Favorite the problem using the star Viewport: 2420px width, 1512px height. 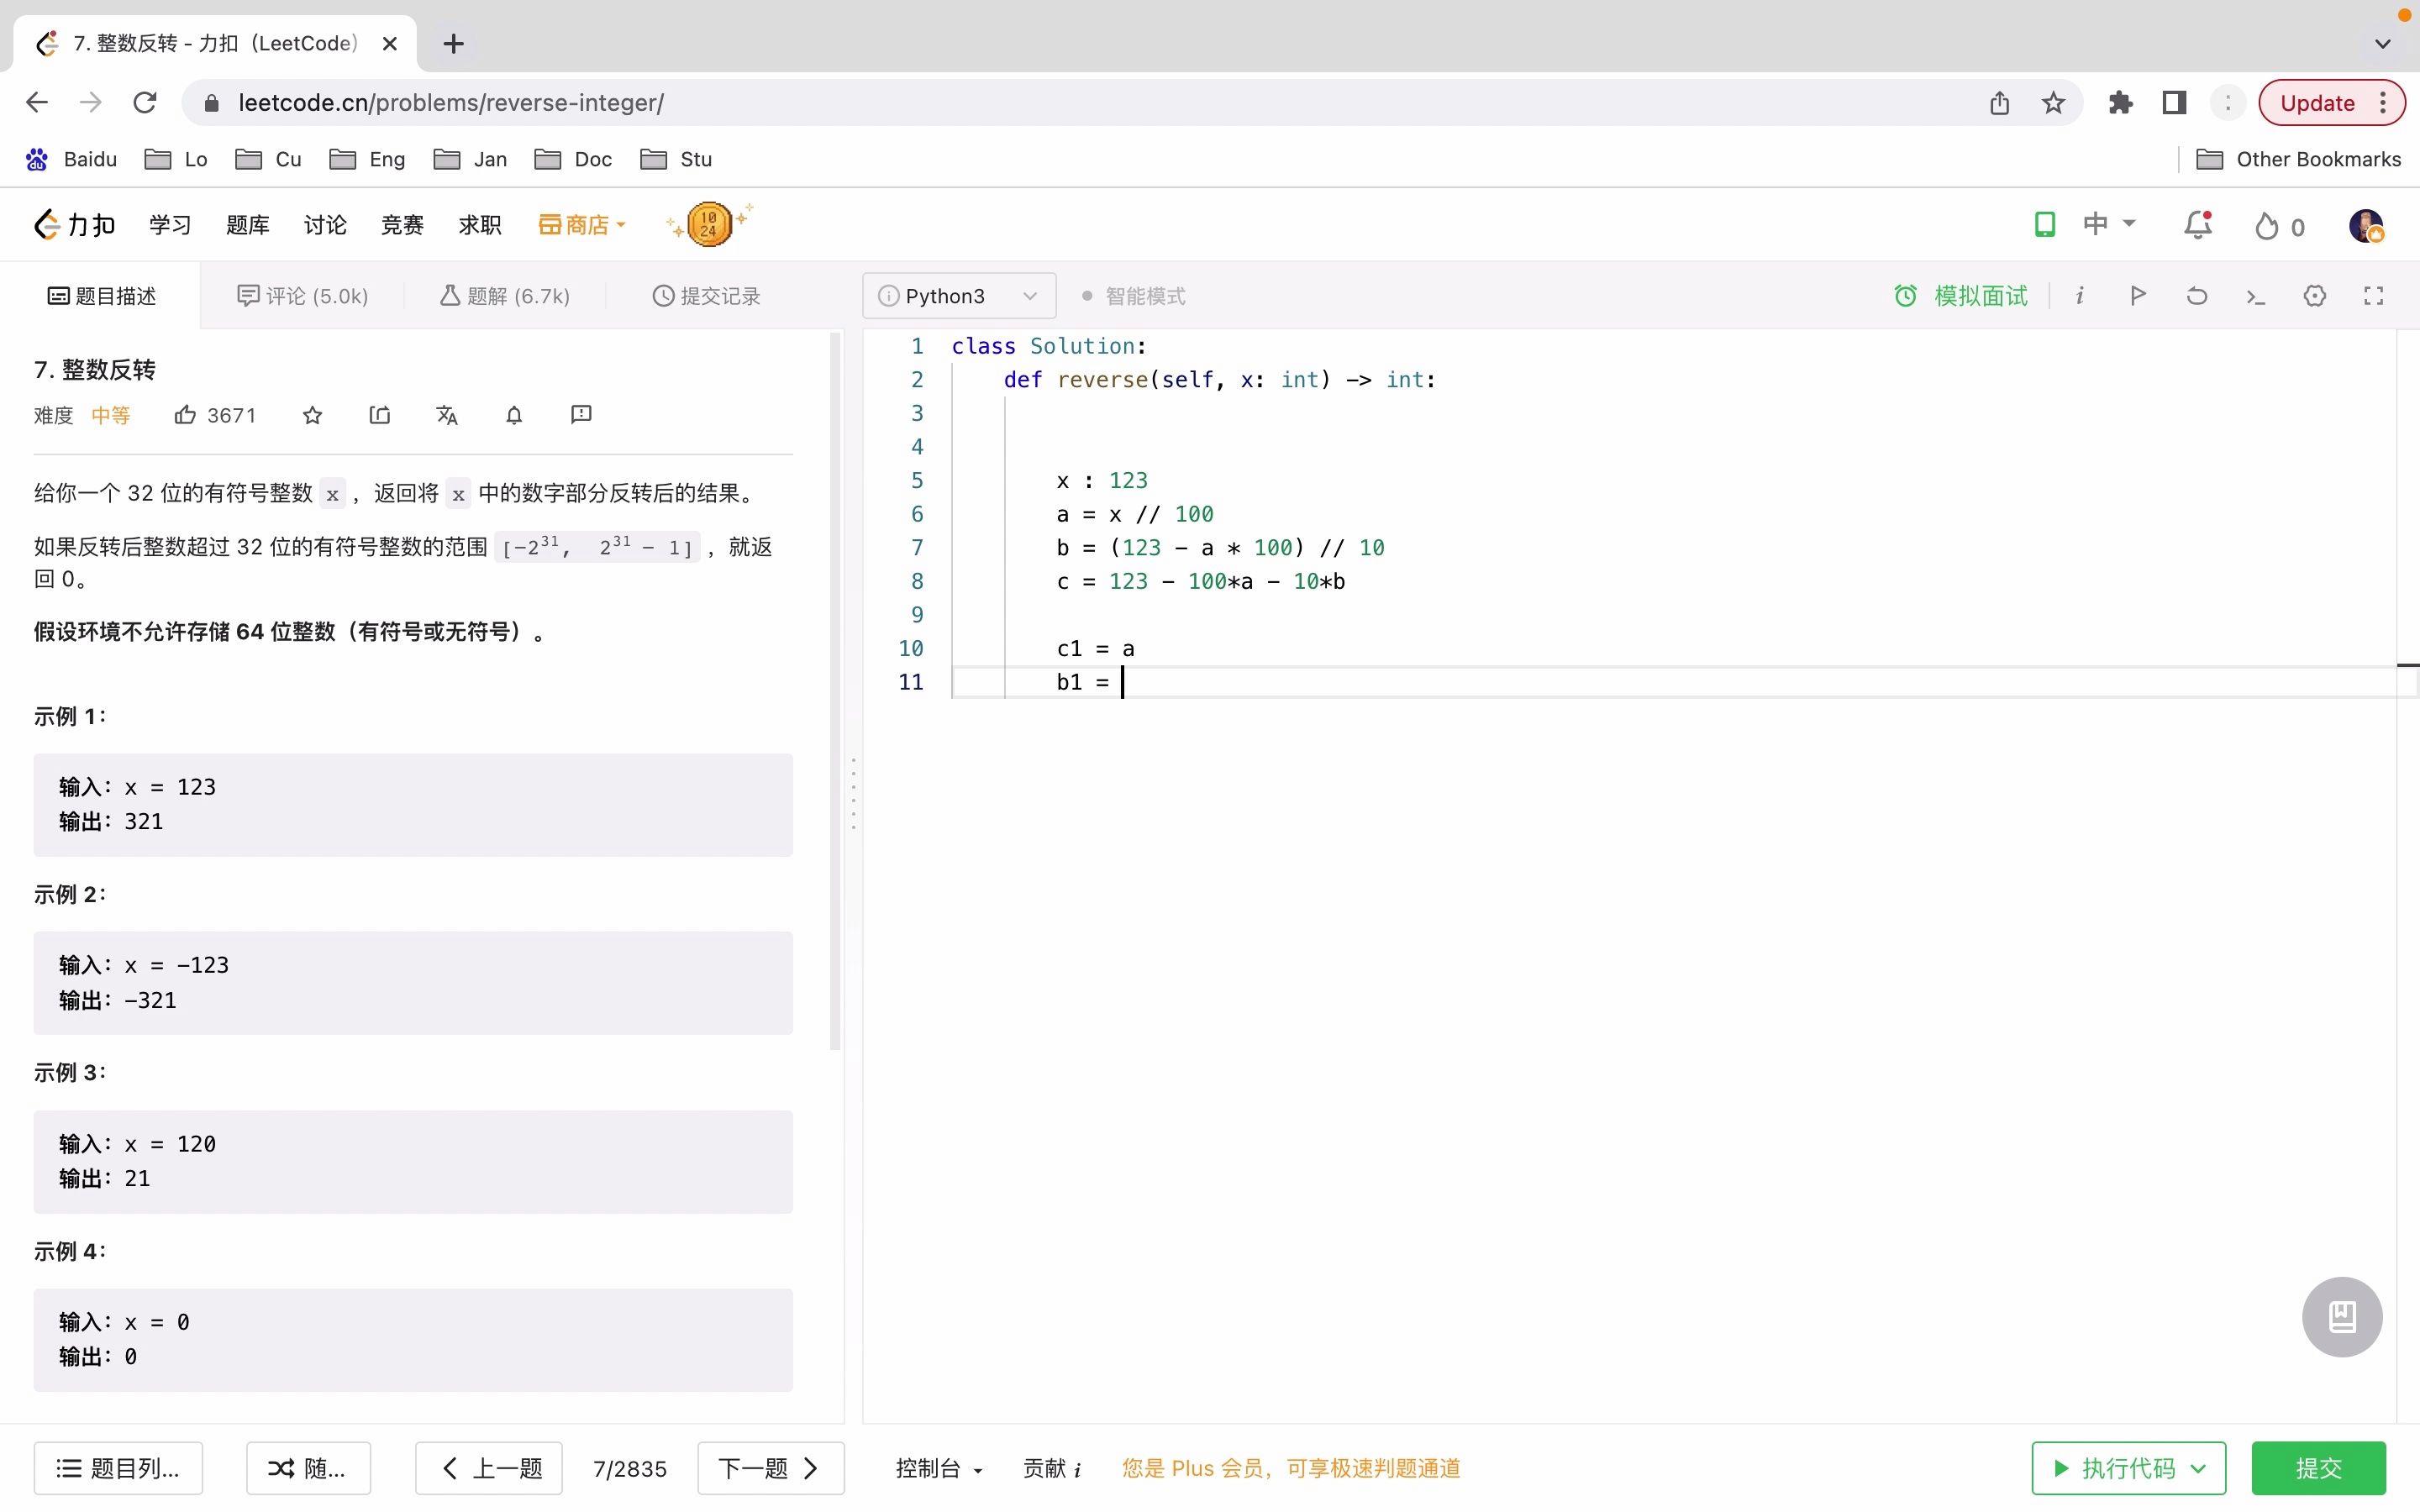pyautogui.click(x=311, y=414)
